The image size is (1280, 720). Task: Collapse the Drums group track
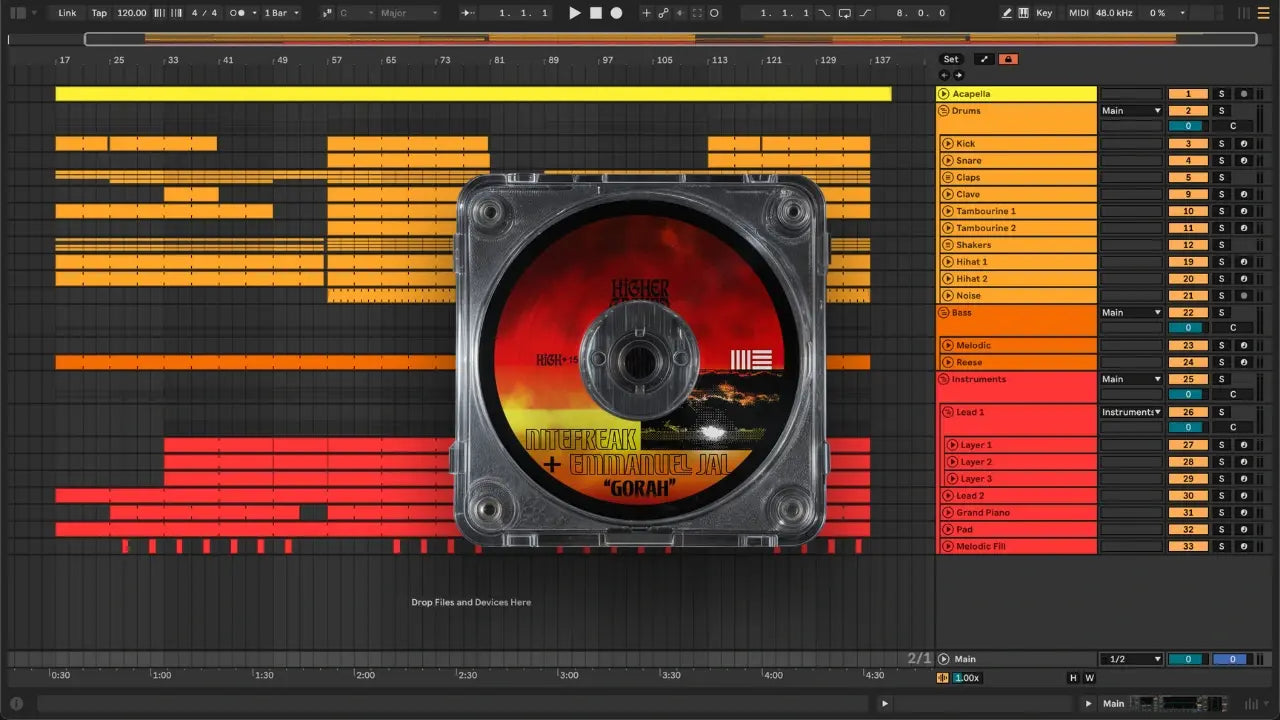(944, 111)
